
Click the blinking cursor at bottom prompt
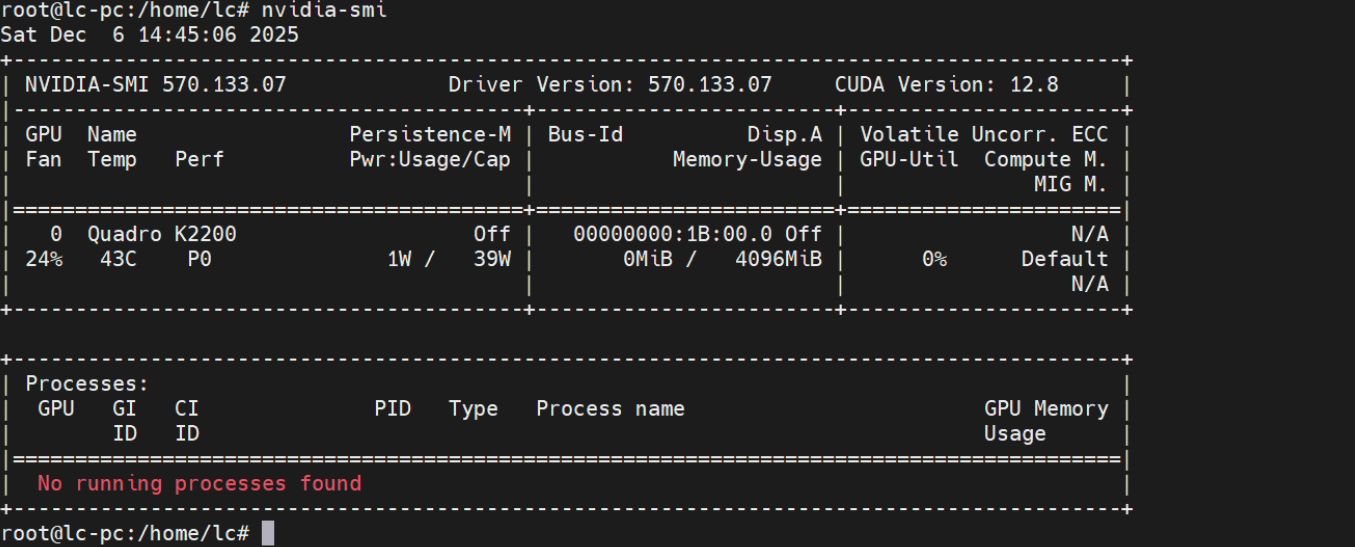coord(268,533)
